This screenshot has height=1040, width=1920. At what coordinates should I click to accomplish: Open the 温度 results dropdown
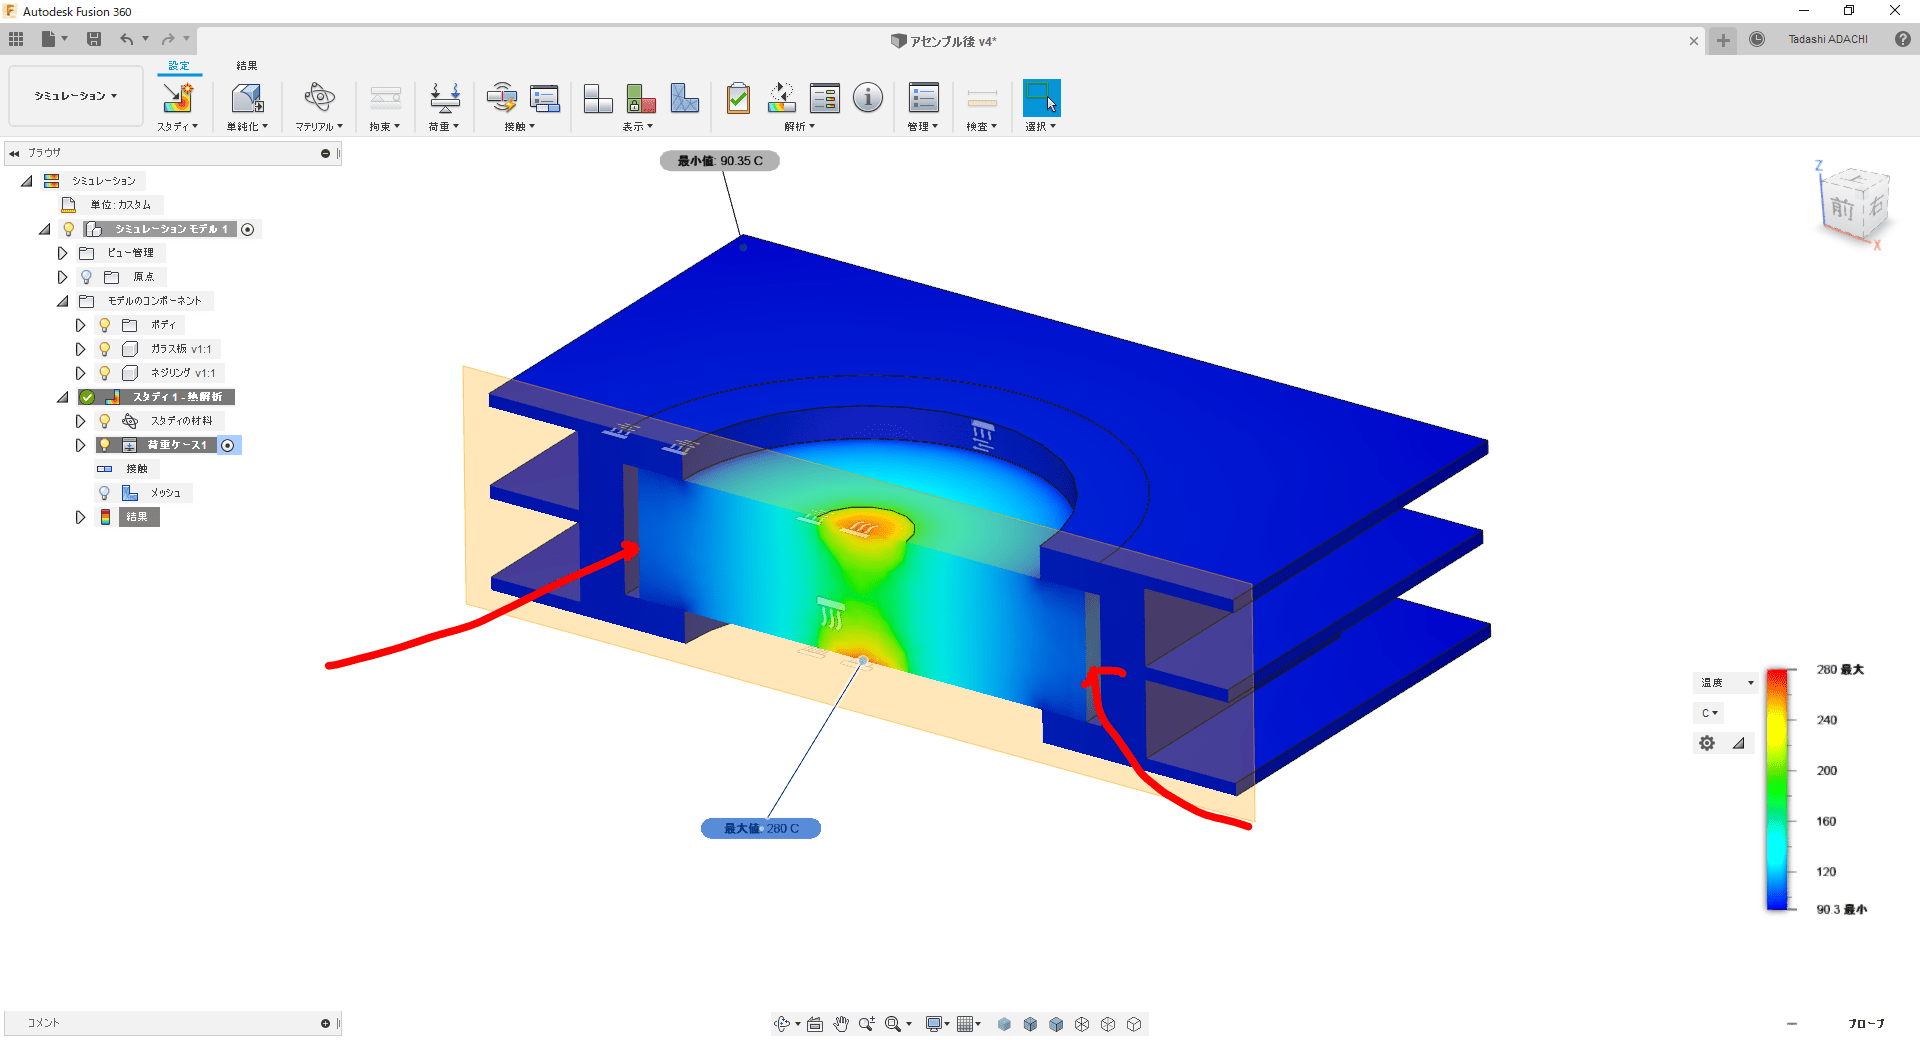[1724, 682]
